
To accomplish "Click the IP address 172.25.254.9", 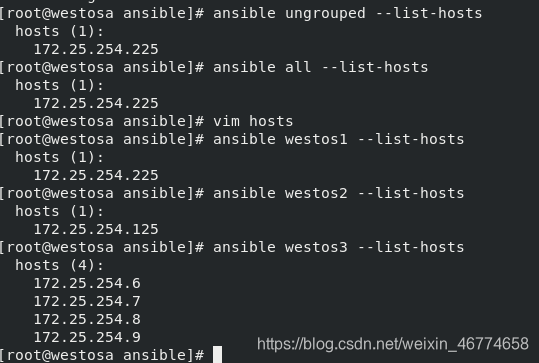I will pyautogui.click(x=87, y=337).
